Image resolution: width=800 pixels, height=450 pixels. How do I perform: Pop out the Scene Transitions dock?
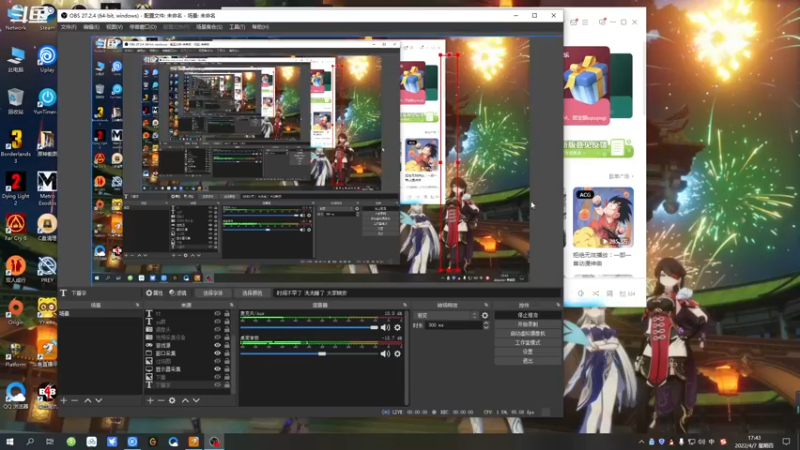click(486, 305)
